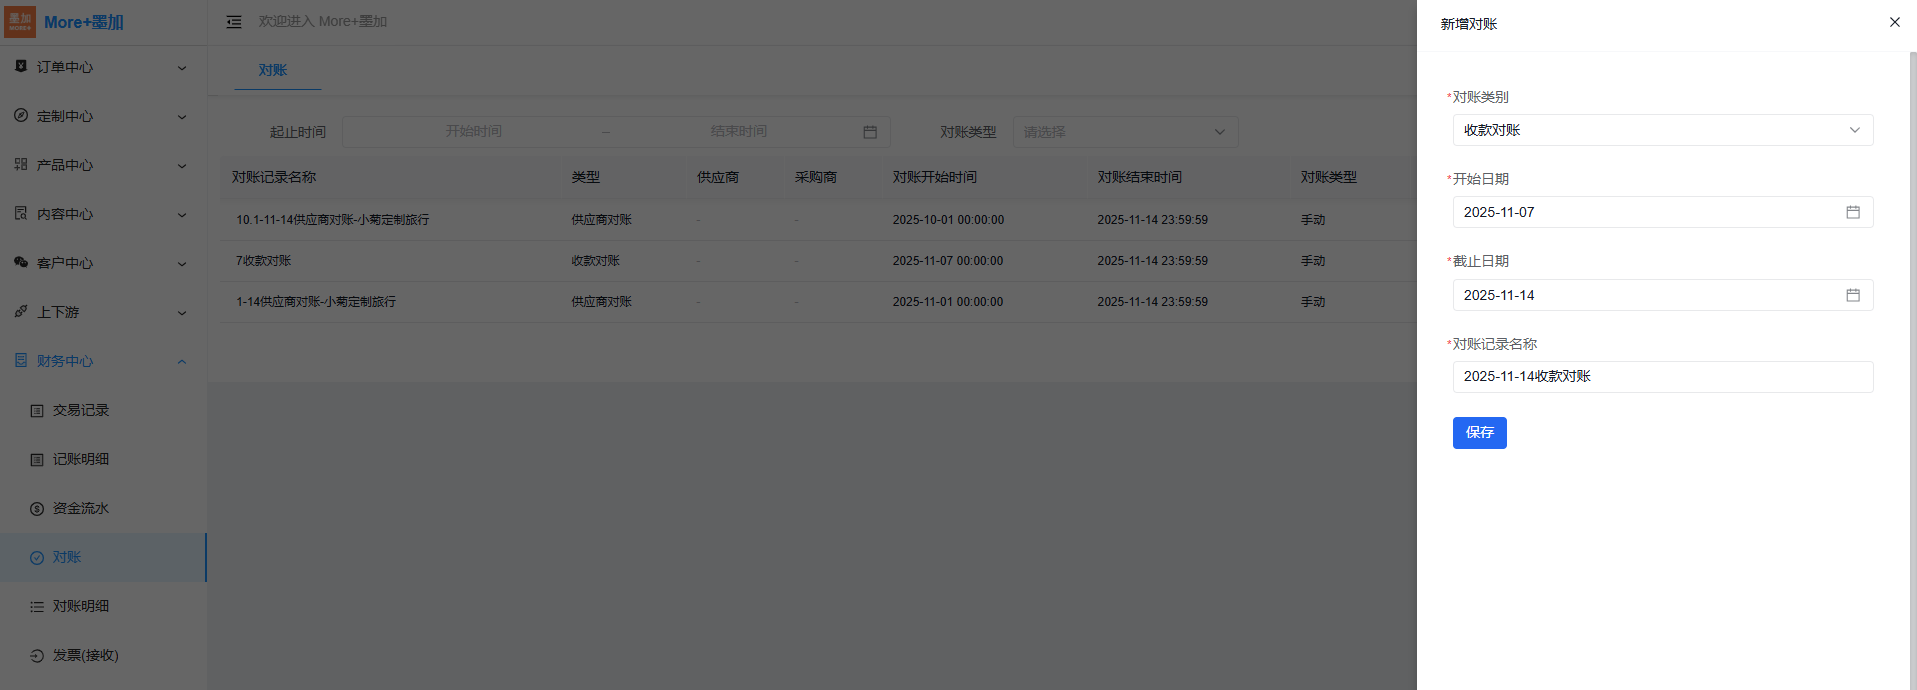1917x690 pixels.
Task: Open calendar icon in 开始日期 field
Action: pyautogui.click(x=1852, y=212)
